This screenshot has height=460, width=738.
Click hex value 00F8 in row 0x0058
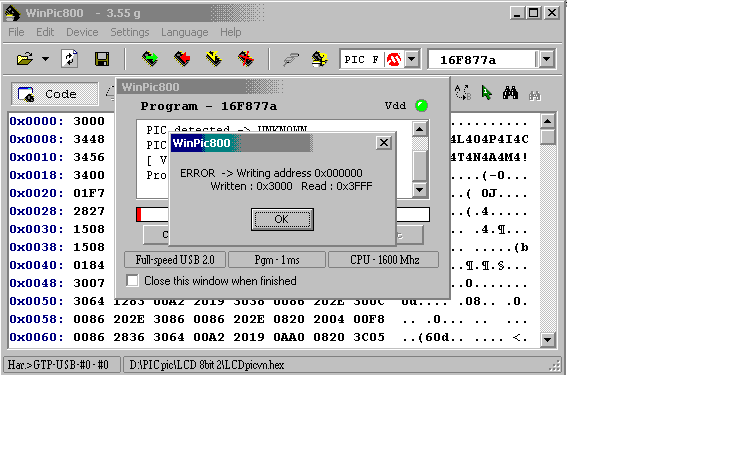(369, 319)
